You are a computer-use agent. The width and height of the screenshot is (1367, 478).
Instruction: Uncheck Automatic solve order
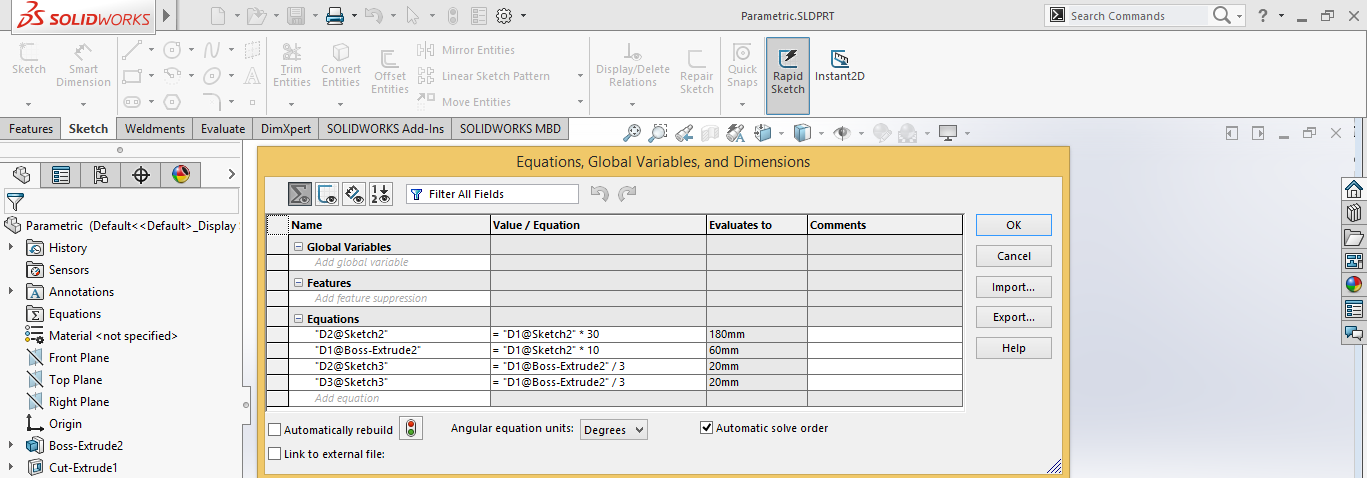(x=707, y=428)
